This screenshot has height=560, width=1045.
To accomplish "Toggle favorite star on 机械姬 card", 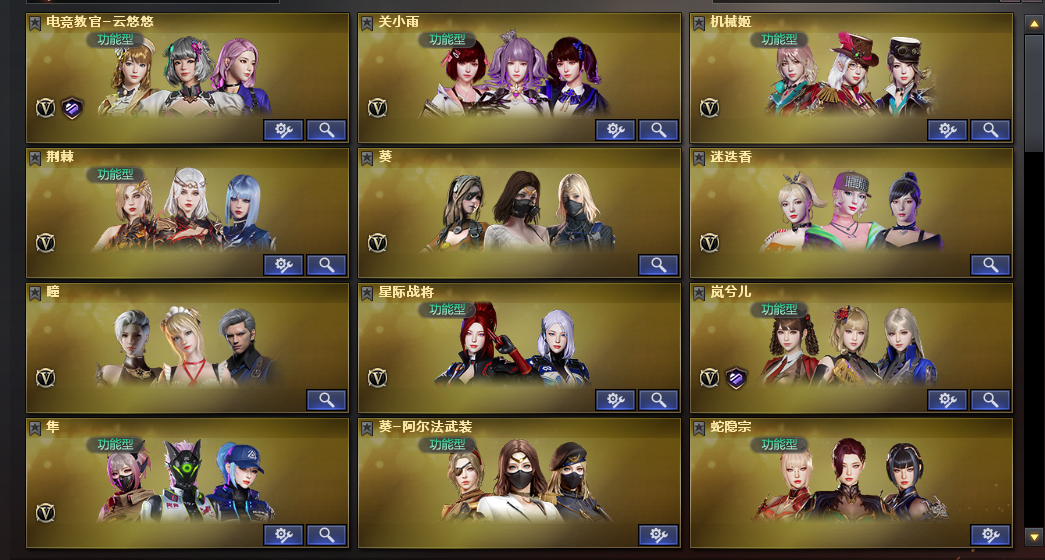I will (x=698, y=23).
